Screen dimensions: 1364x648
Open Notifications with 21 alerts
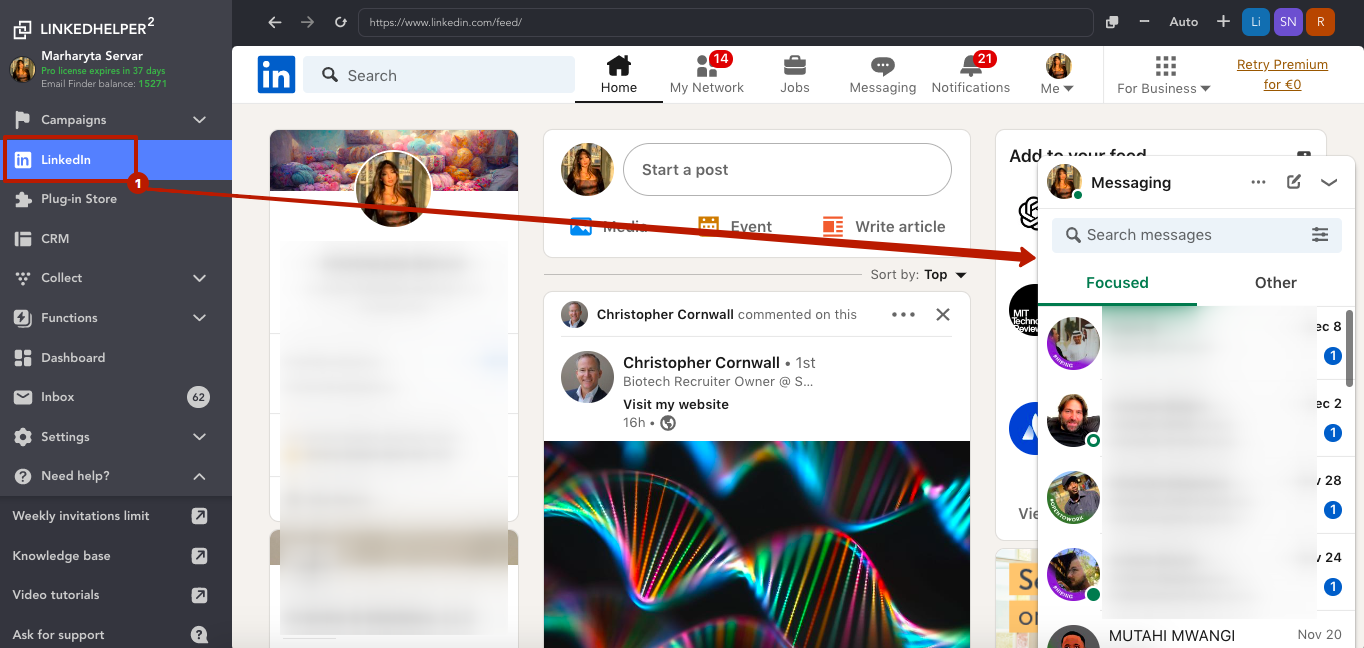970,74
